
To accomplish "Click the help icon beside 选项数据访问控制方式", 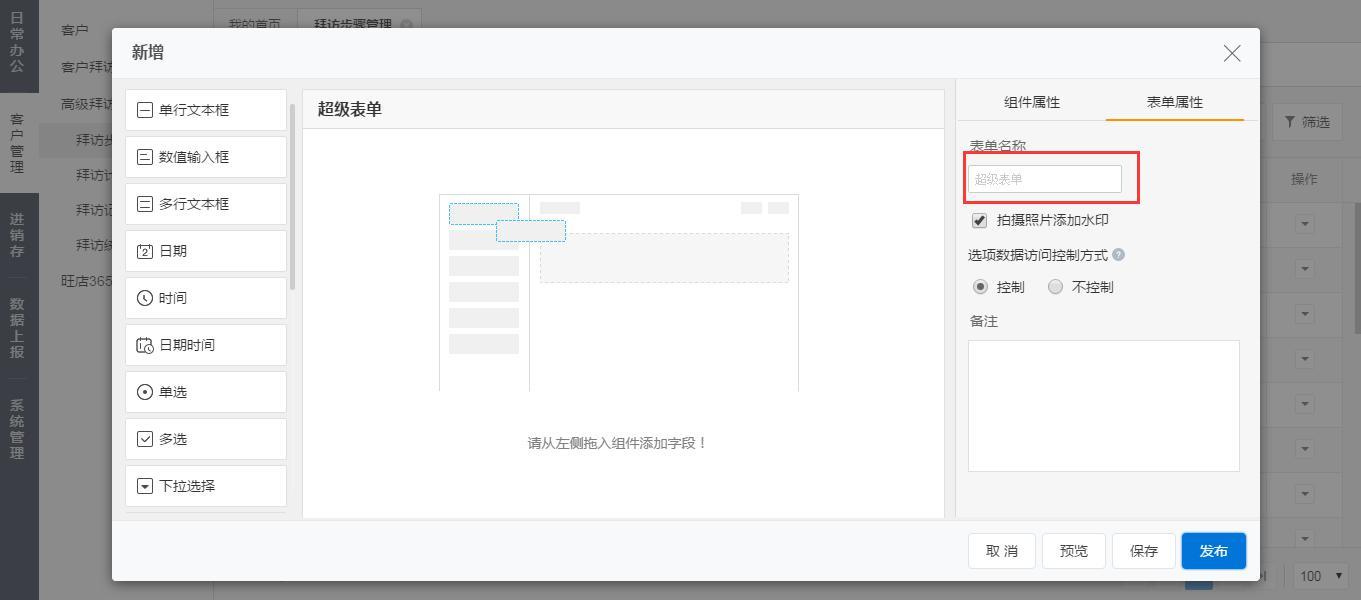I will (1118, 255).
